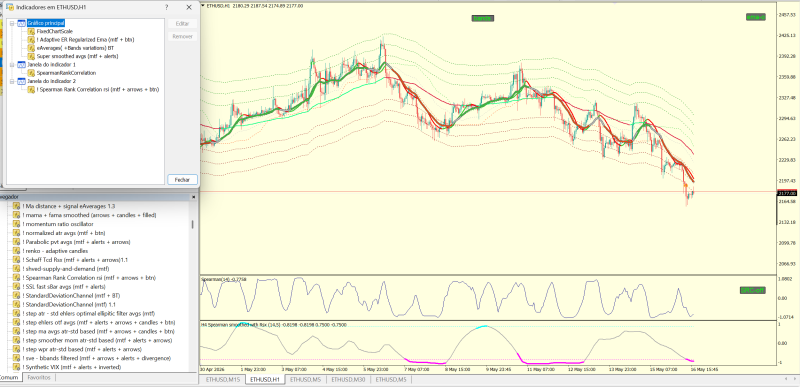Click the Schaff Tcd Rsx icon
This screenshot has height=387, width=800.
[16, 260]
